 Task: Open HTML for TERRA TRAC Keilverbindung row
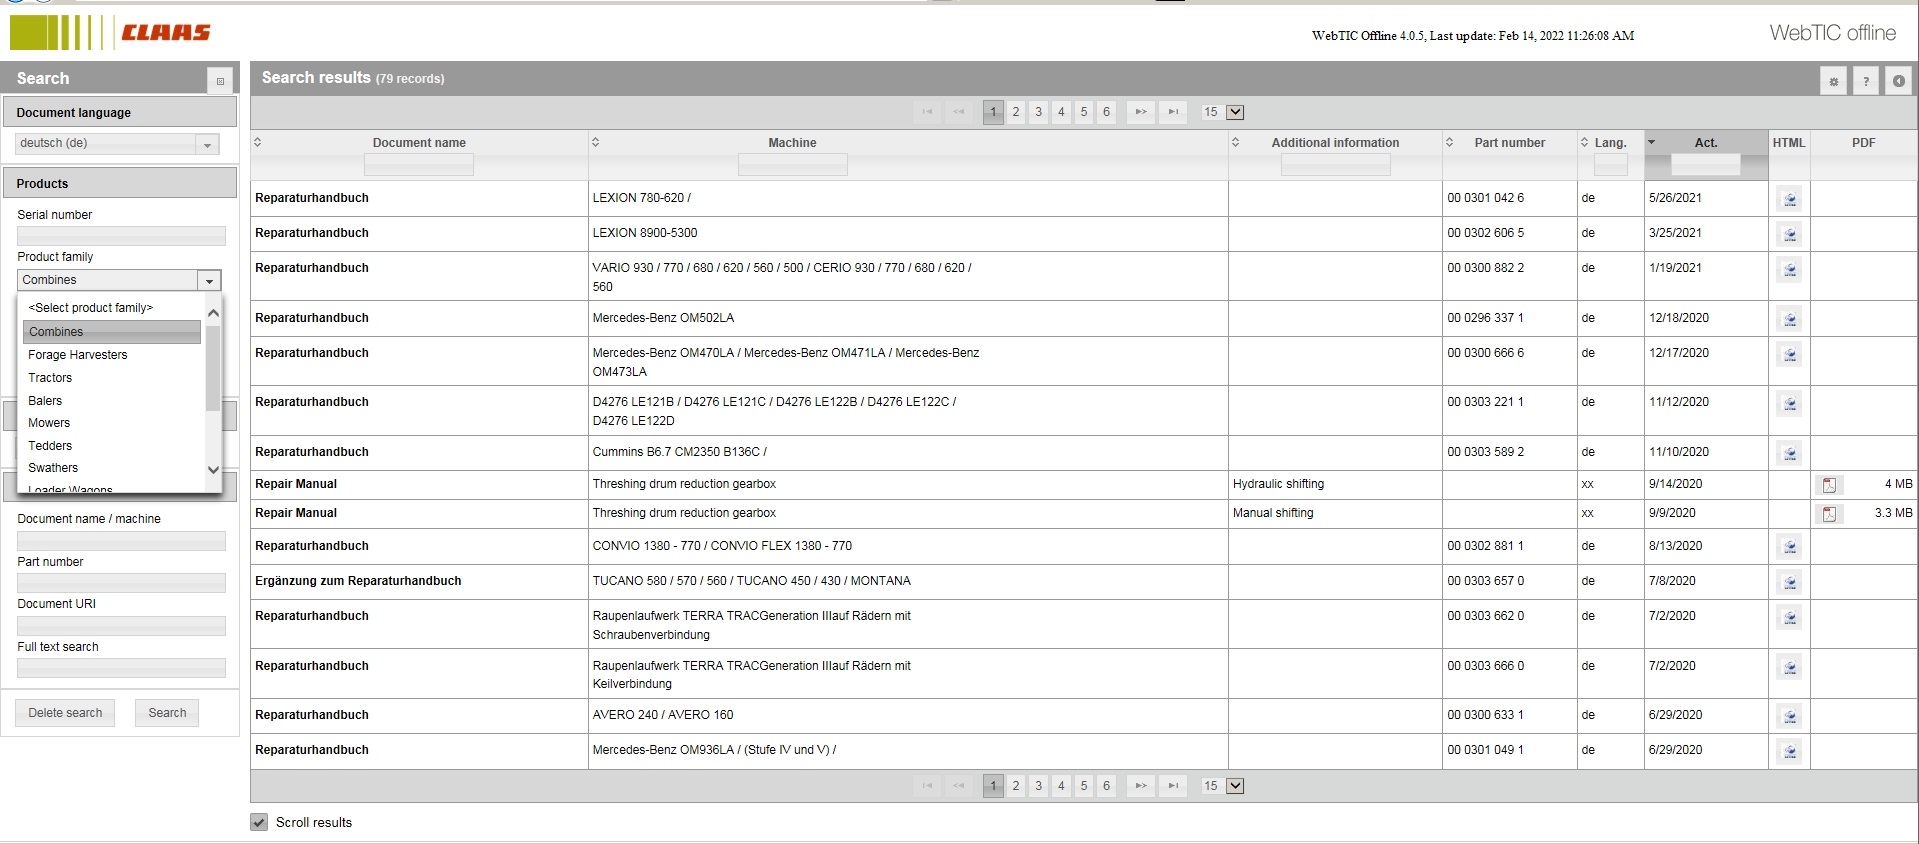point(1790,667)
